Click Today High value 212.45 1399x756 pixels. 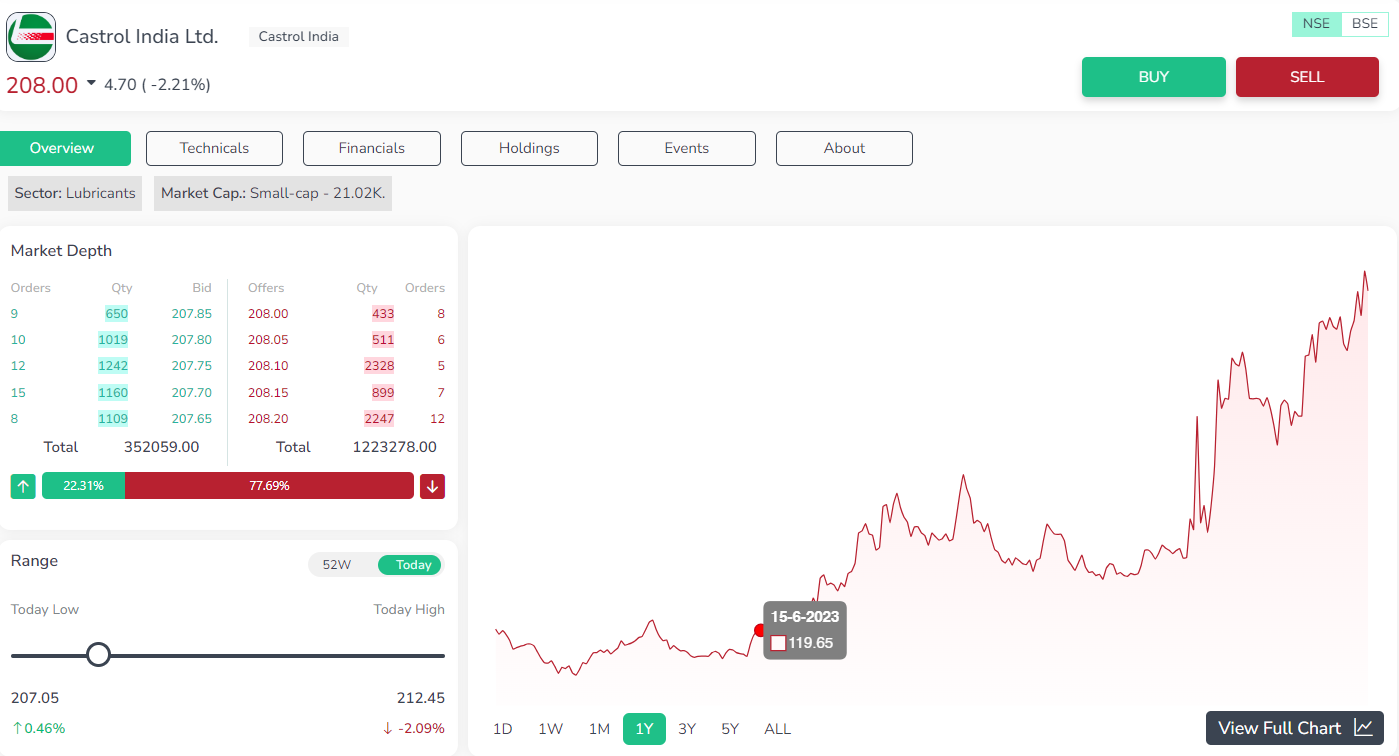coord(421,698)
